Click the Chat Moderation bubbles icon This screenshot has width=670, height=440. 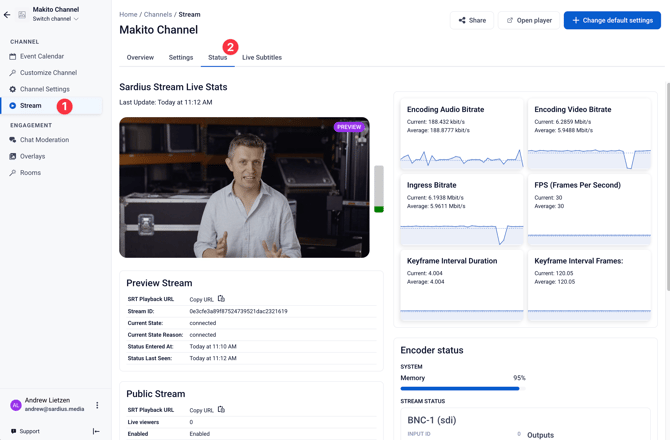click(x=12, y=140)
